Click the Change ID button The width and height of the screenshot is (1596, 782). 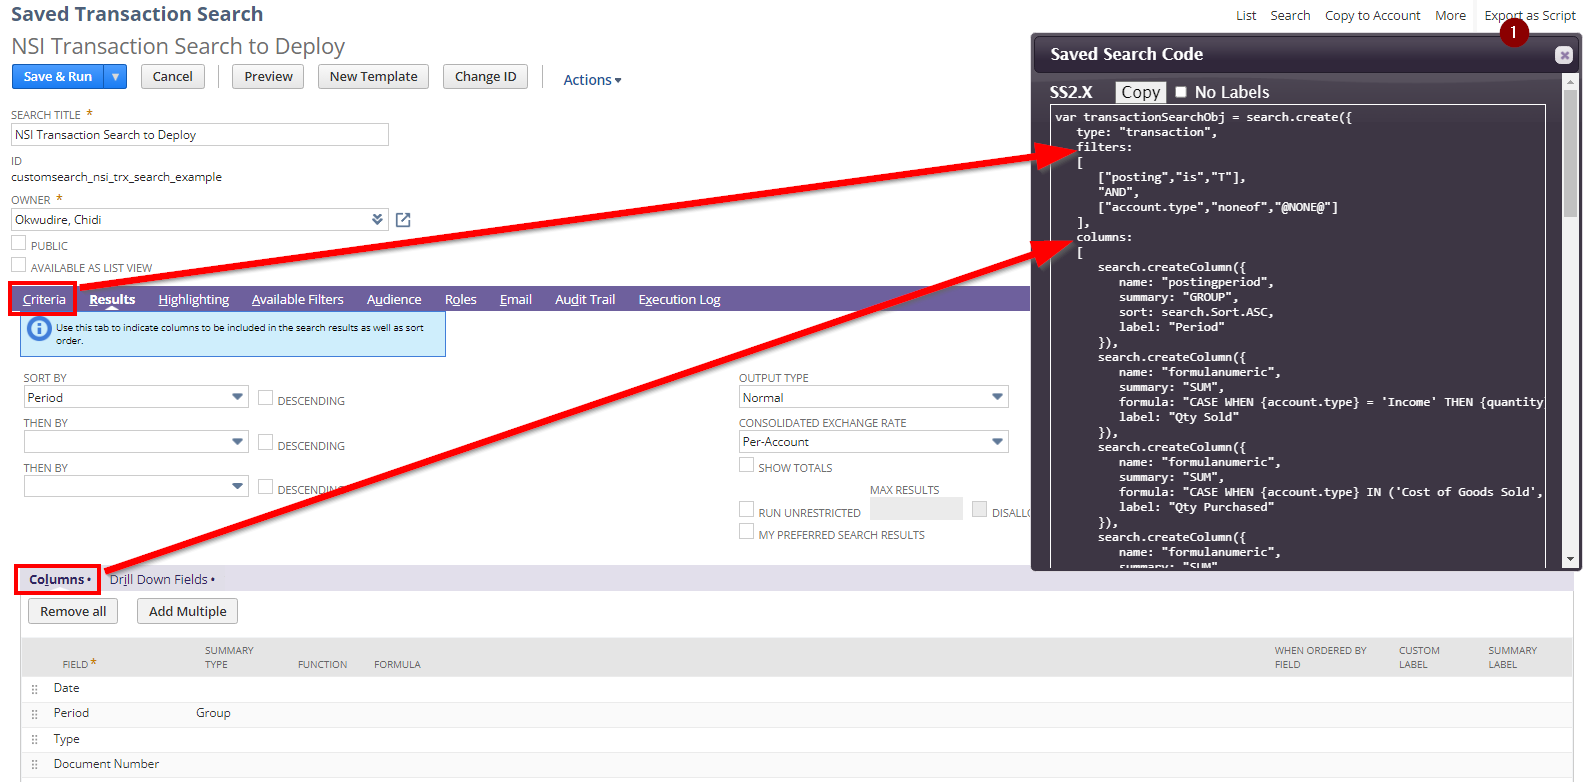click(x=486, y=76)
